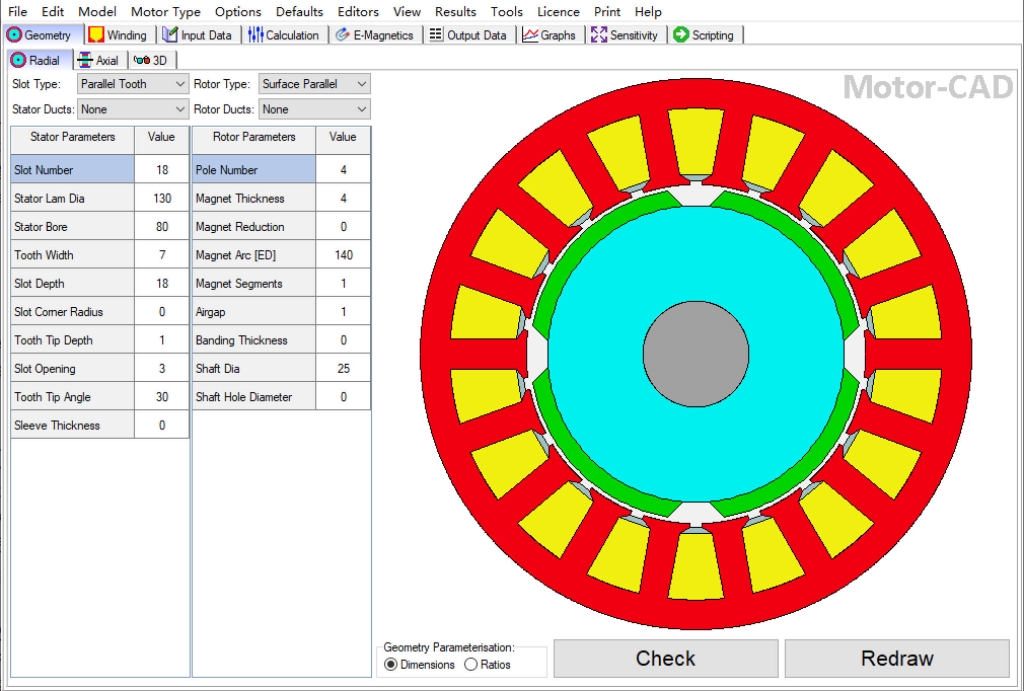Edit the Tooth Width value

162,255
